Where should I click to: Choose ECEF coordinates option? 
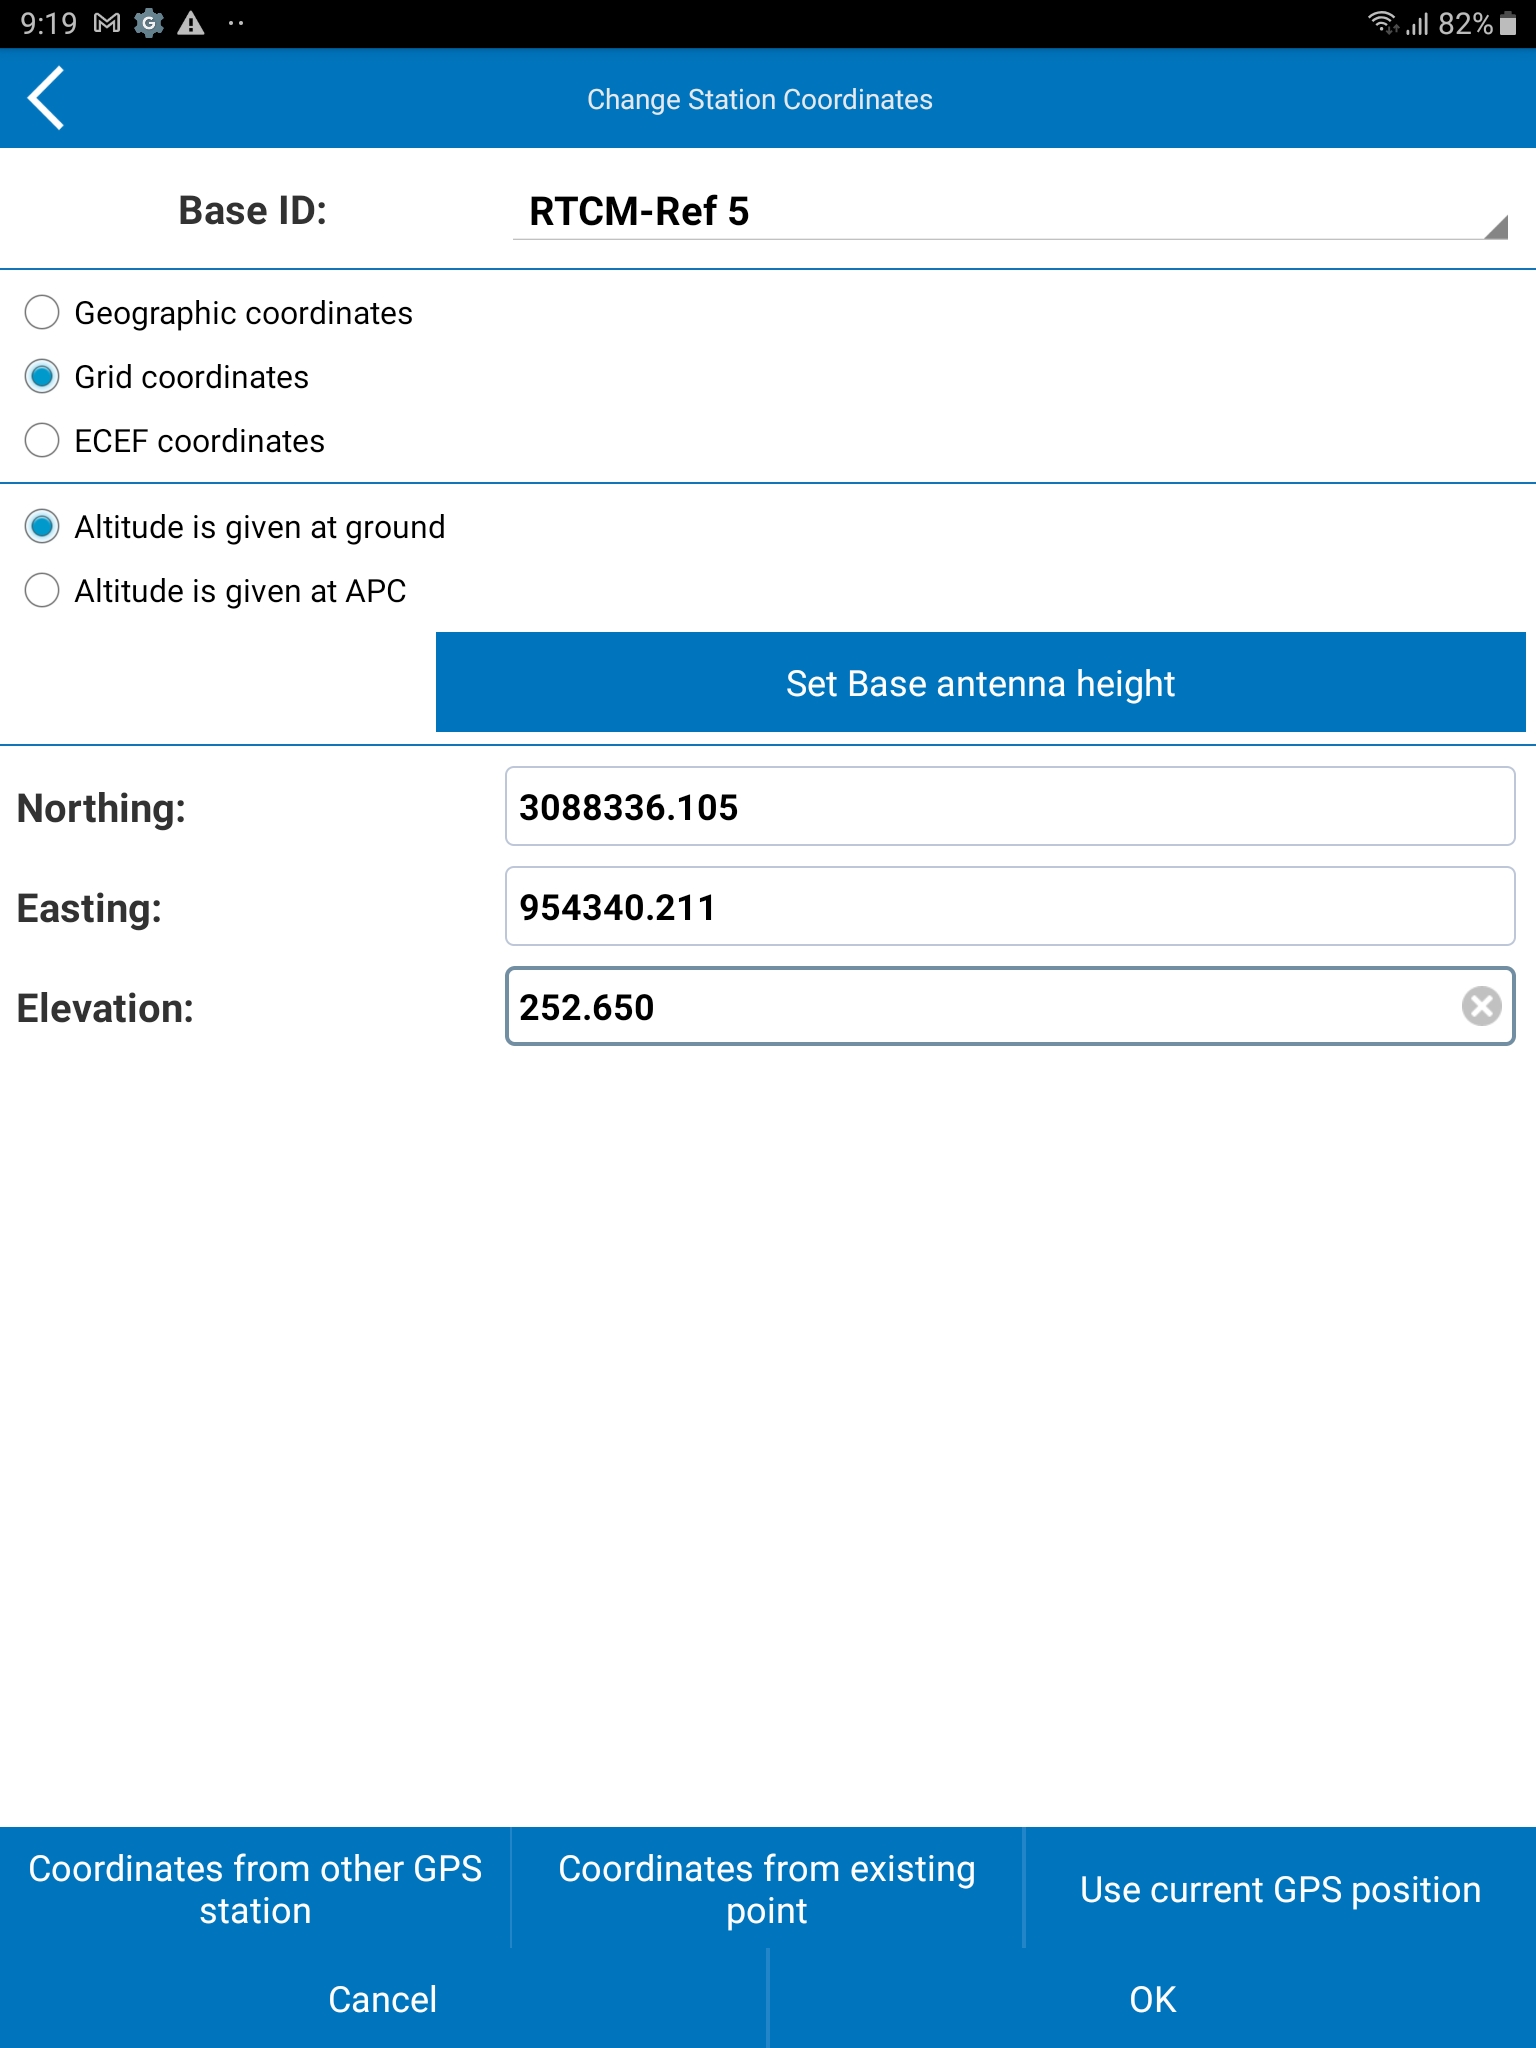coord(42,441)
